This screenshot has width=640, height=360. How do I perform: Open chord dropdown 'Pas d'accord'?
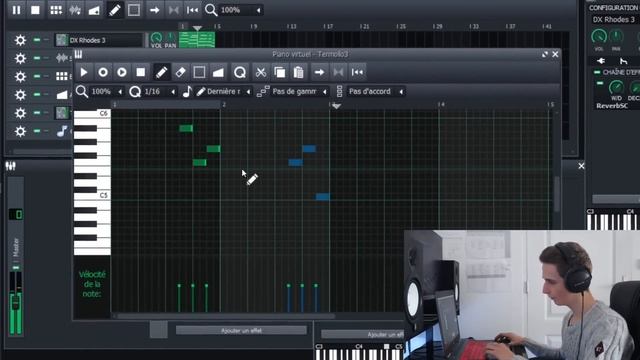pos(376,91)
